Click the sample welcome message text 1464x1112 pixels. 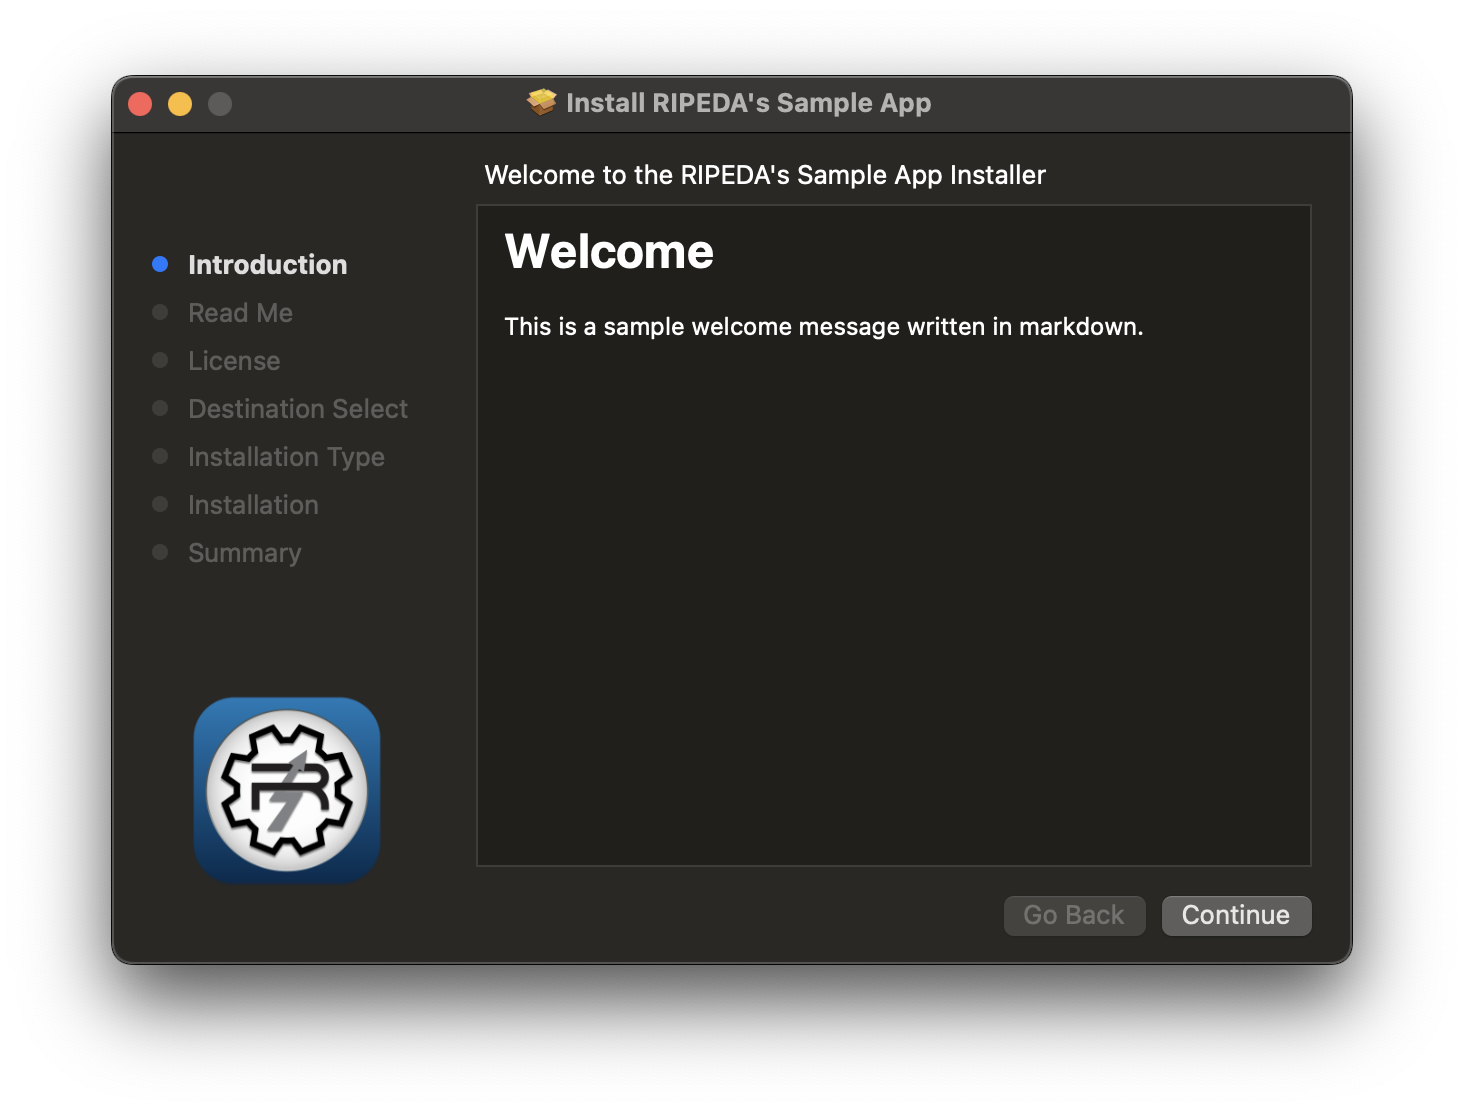click(825, 326)
